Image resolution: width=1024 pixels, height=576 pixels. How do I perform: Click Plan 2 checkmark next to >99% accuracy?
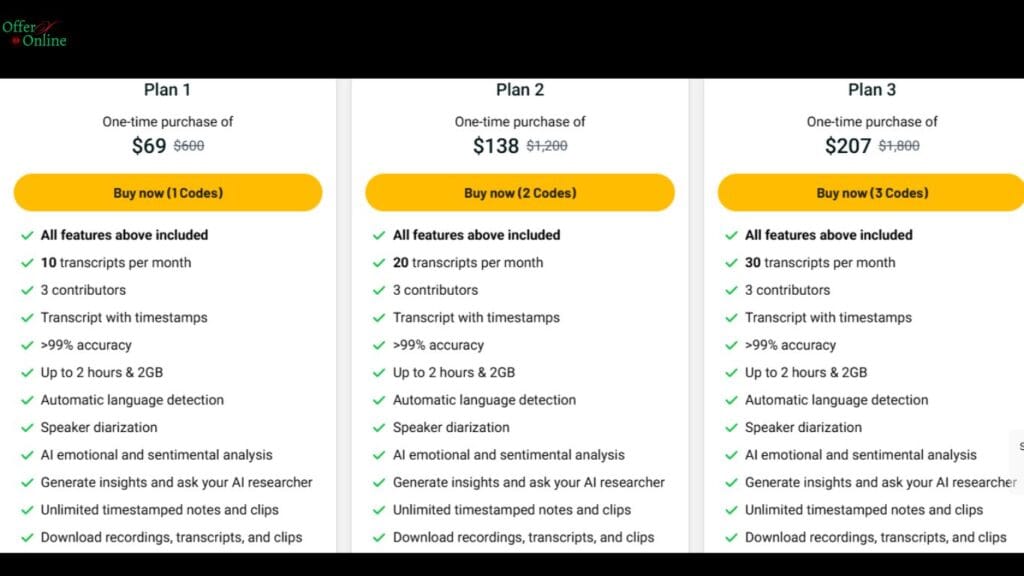379,345
